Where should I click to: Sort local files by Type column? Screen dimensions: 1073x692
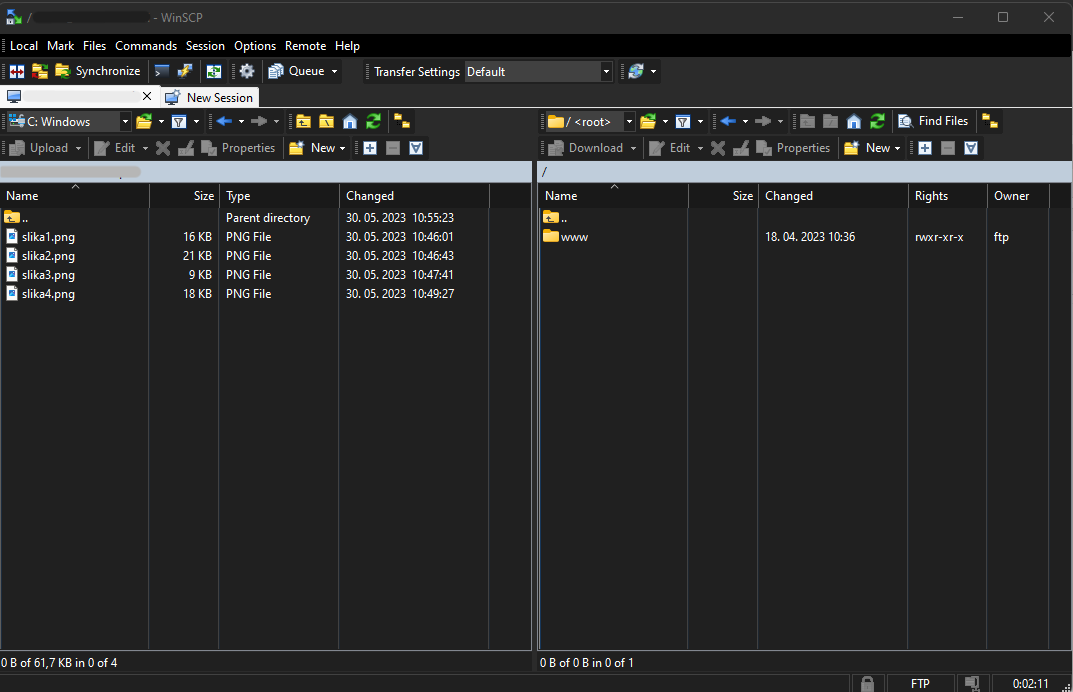[279, 196]
